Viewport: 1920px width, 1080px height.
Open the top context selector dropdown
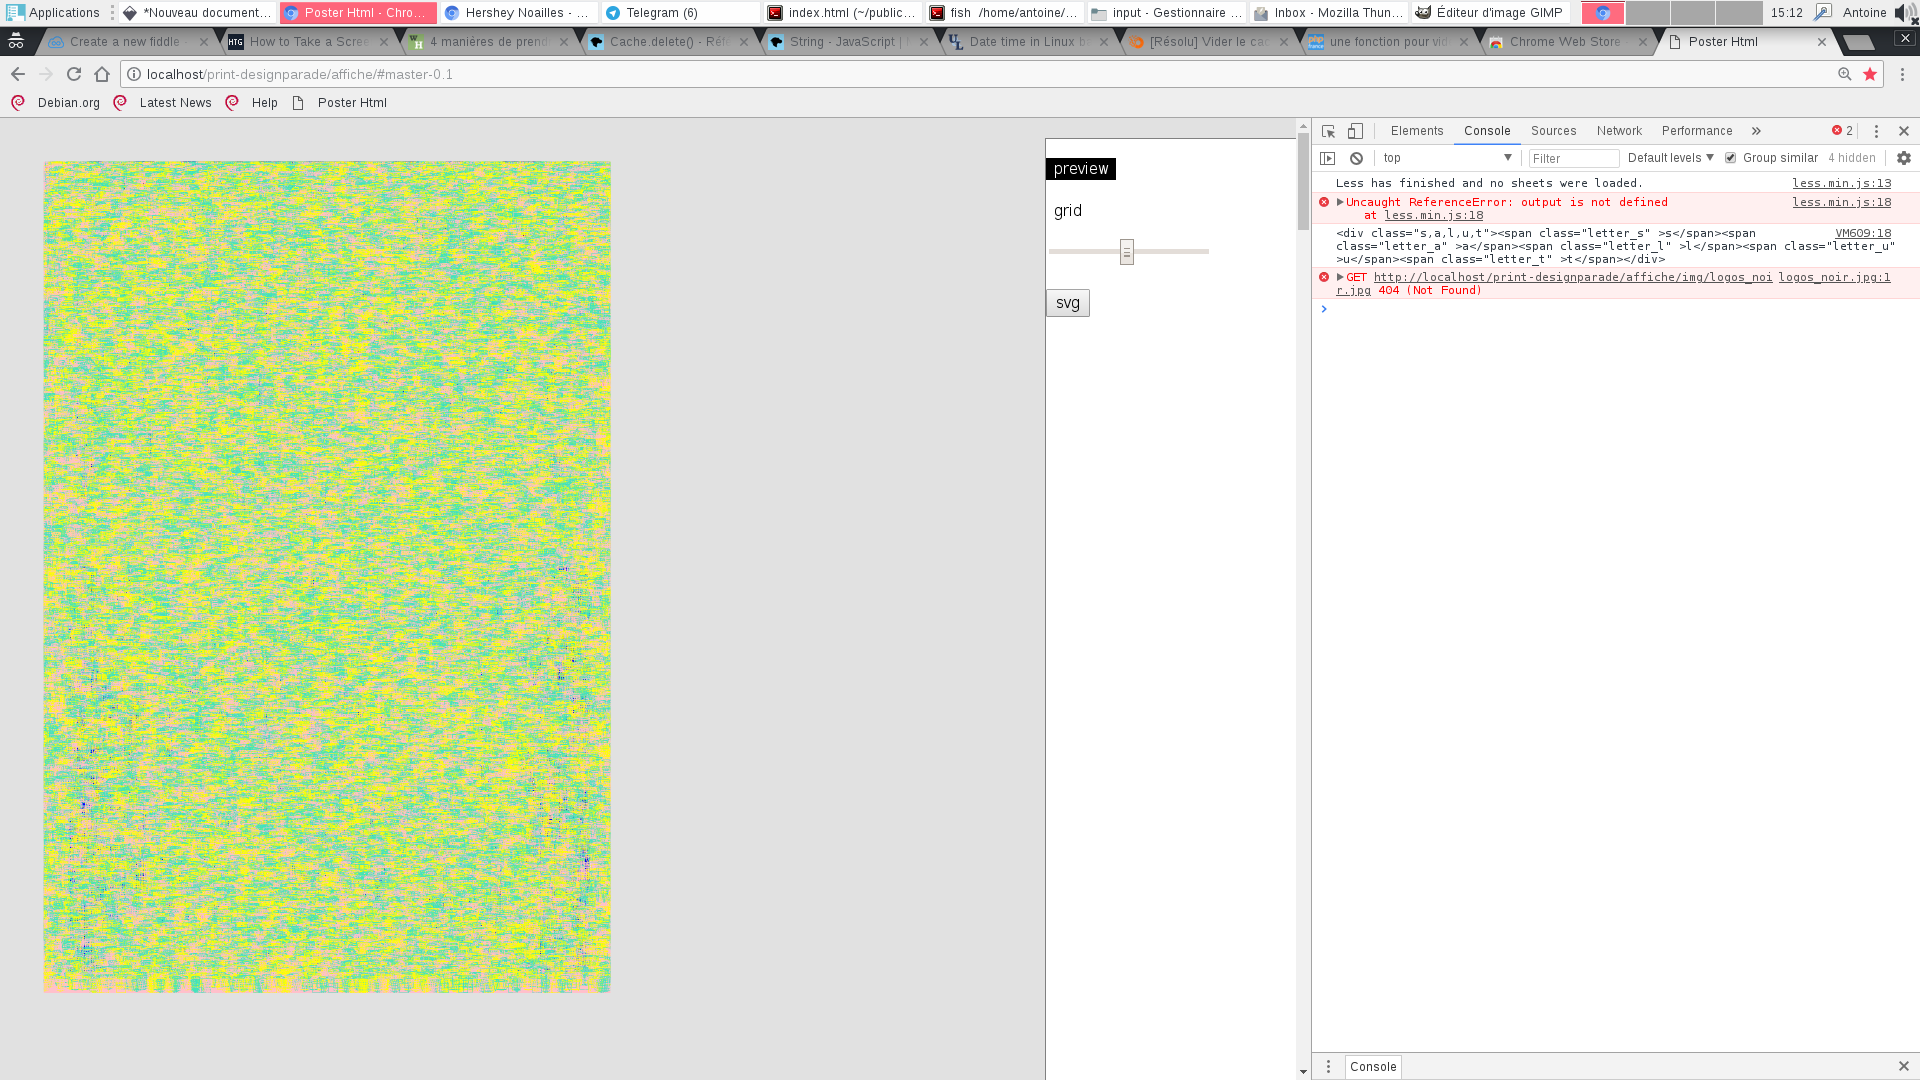[1447, 158]
